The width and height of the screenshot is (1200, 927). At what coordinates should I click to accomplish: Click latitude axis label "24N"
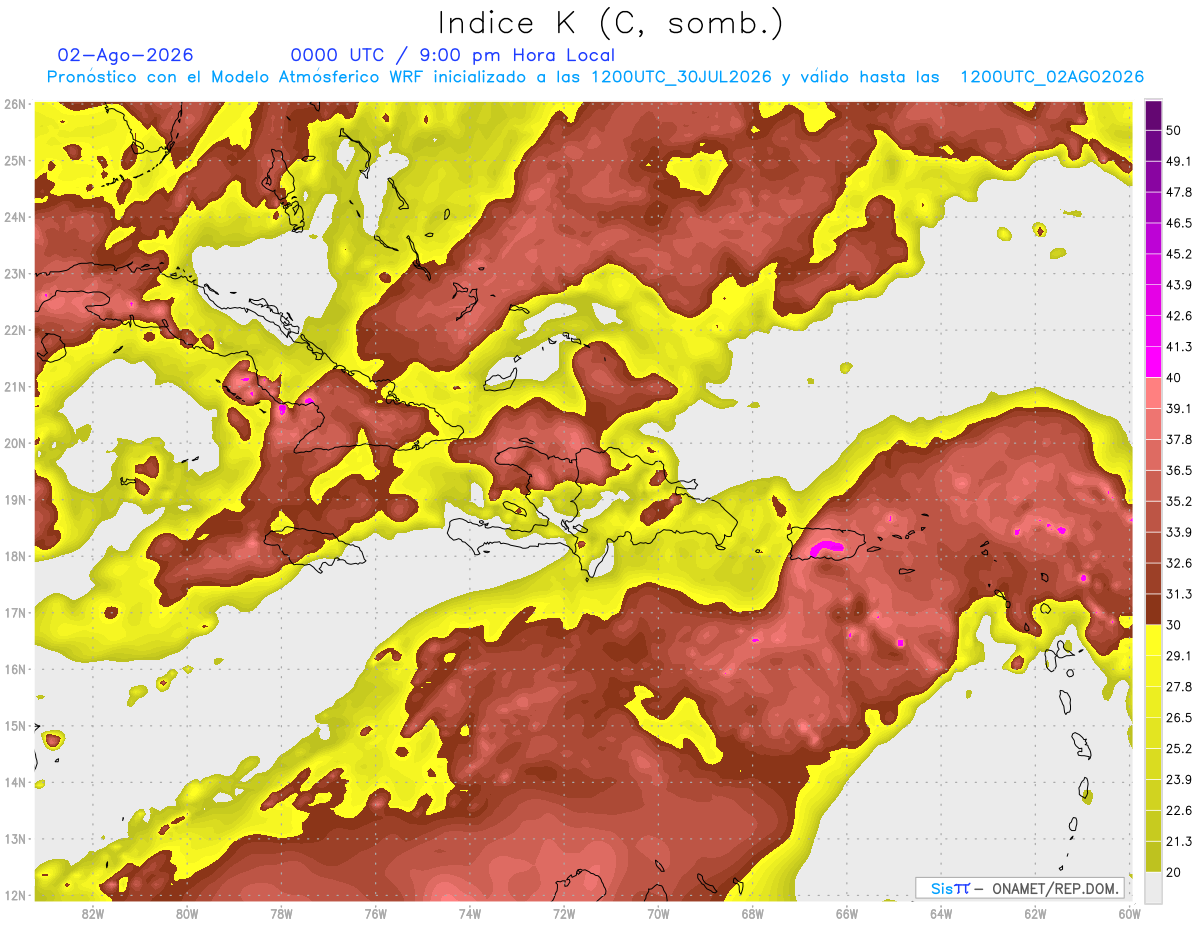(15, 217)
